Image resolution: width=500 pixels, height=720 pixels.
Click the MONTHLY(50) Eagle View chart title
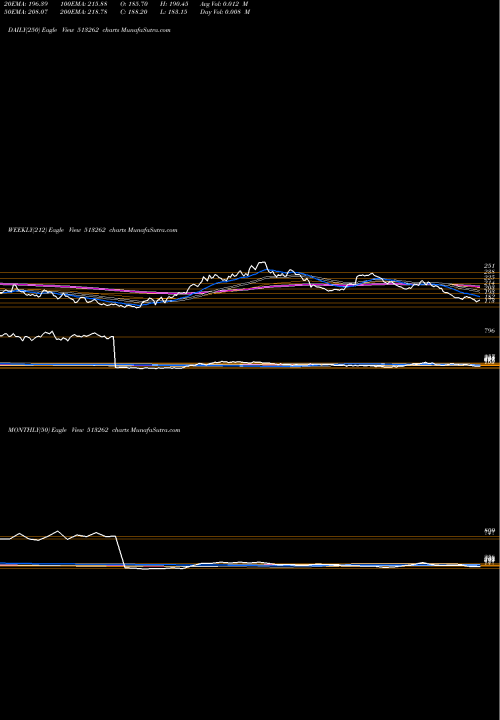pyautogui.click(x=94, y=430)
